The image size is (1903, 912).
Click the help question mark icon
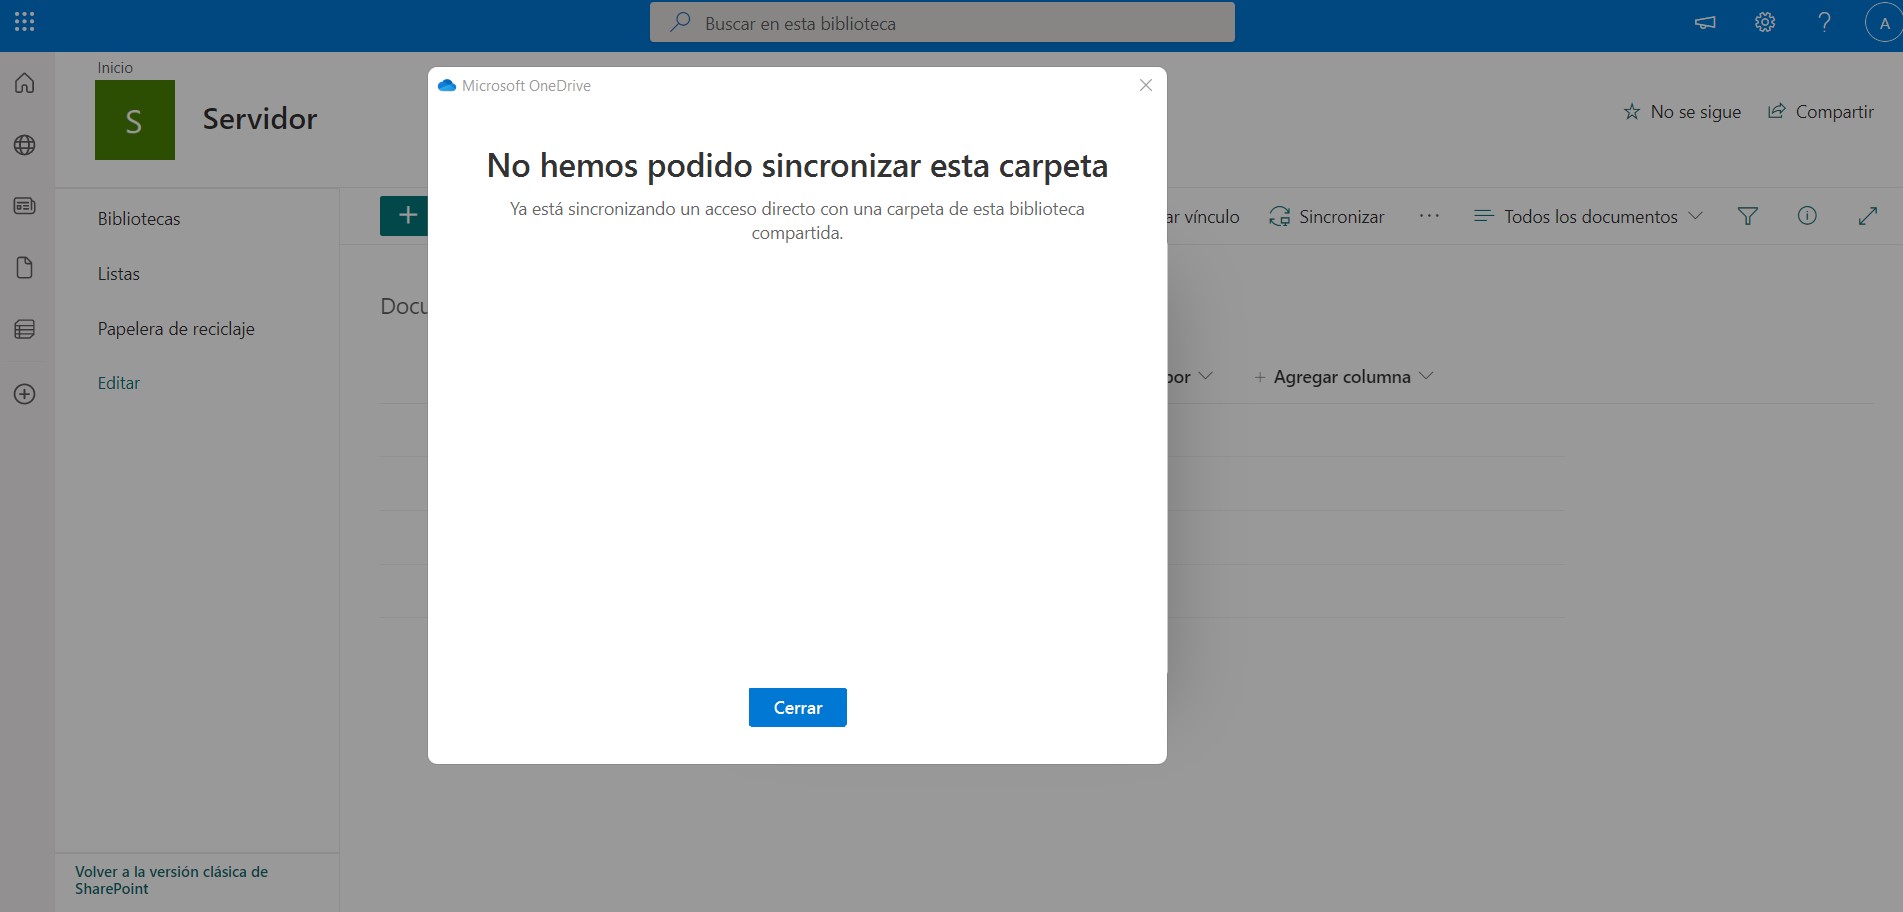click(1824, 22)
